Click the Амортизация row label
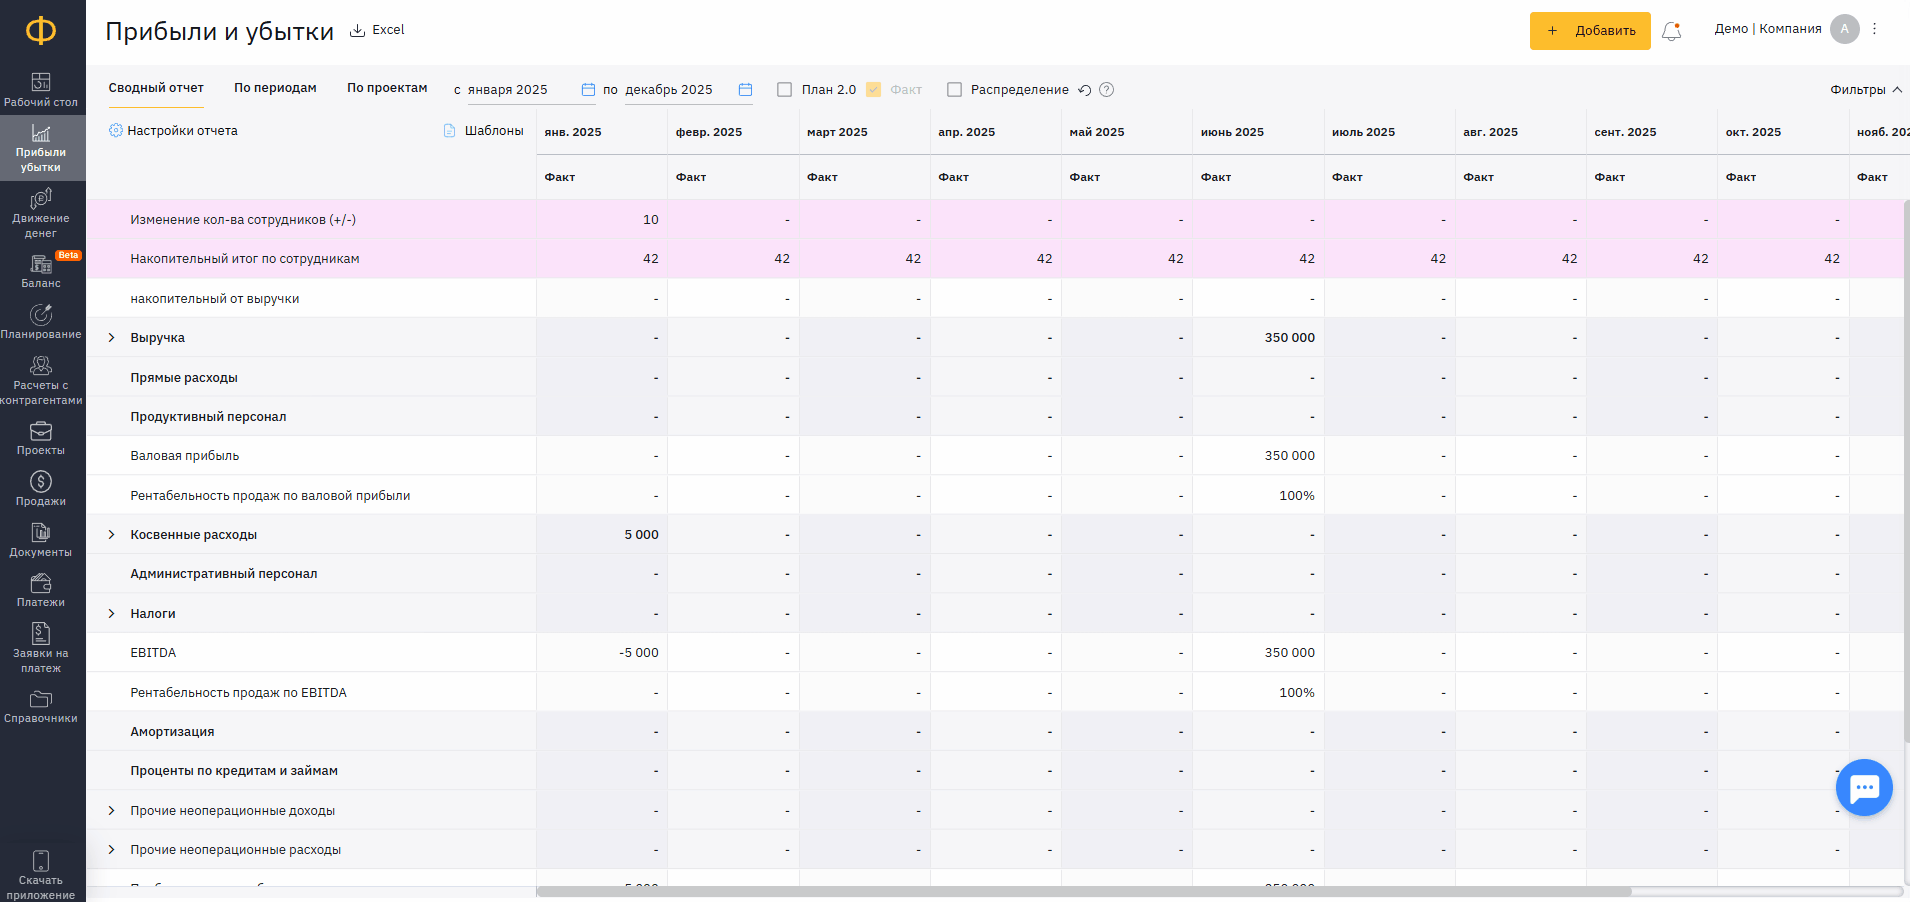The width and height of the screenshot is (1910, 902). 172,732
